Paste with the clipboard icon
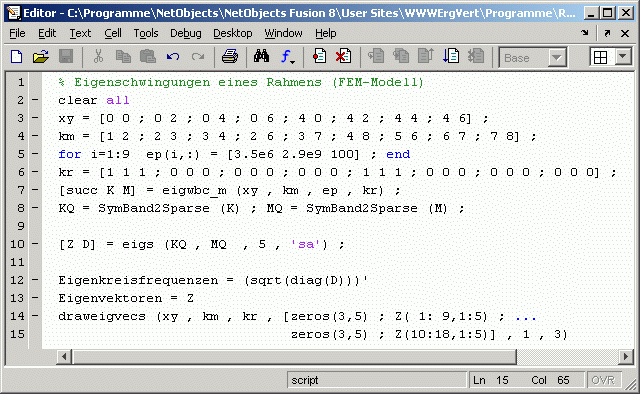The image size is (640, 394). (148, 56)
